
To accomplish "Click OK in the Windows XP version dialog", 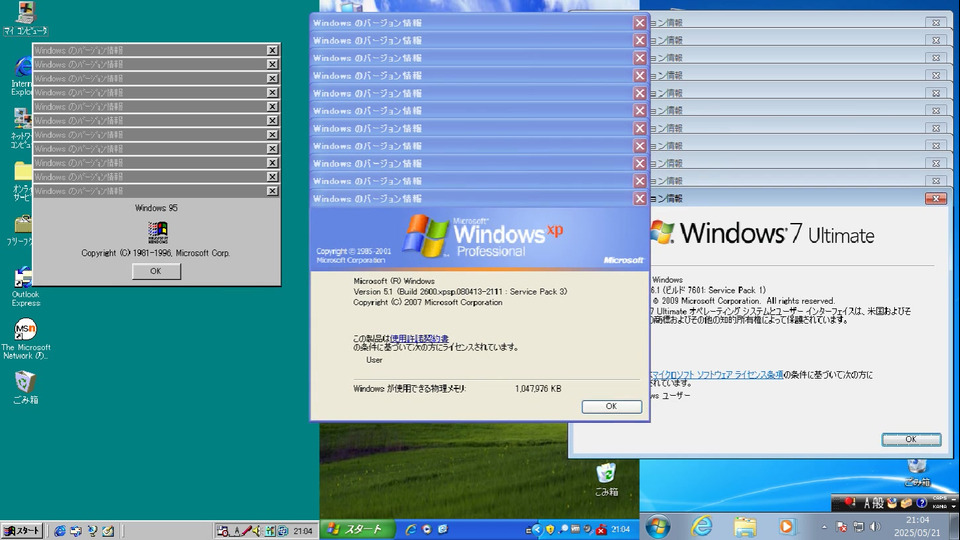I will click(611, 407).
